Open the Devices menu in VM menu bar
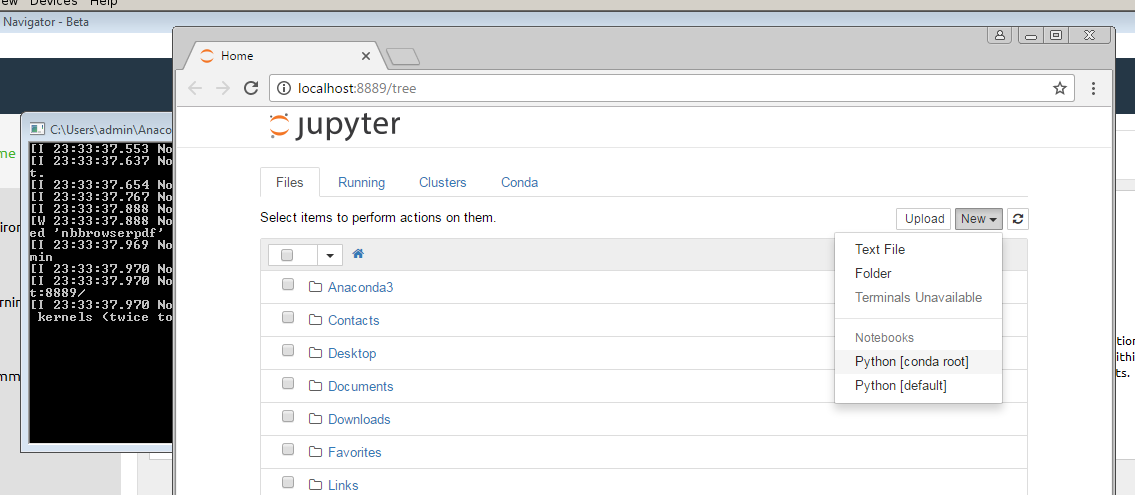The width and height of the screenshot is (1135, 495). [x=54, y=3]
